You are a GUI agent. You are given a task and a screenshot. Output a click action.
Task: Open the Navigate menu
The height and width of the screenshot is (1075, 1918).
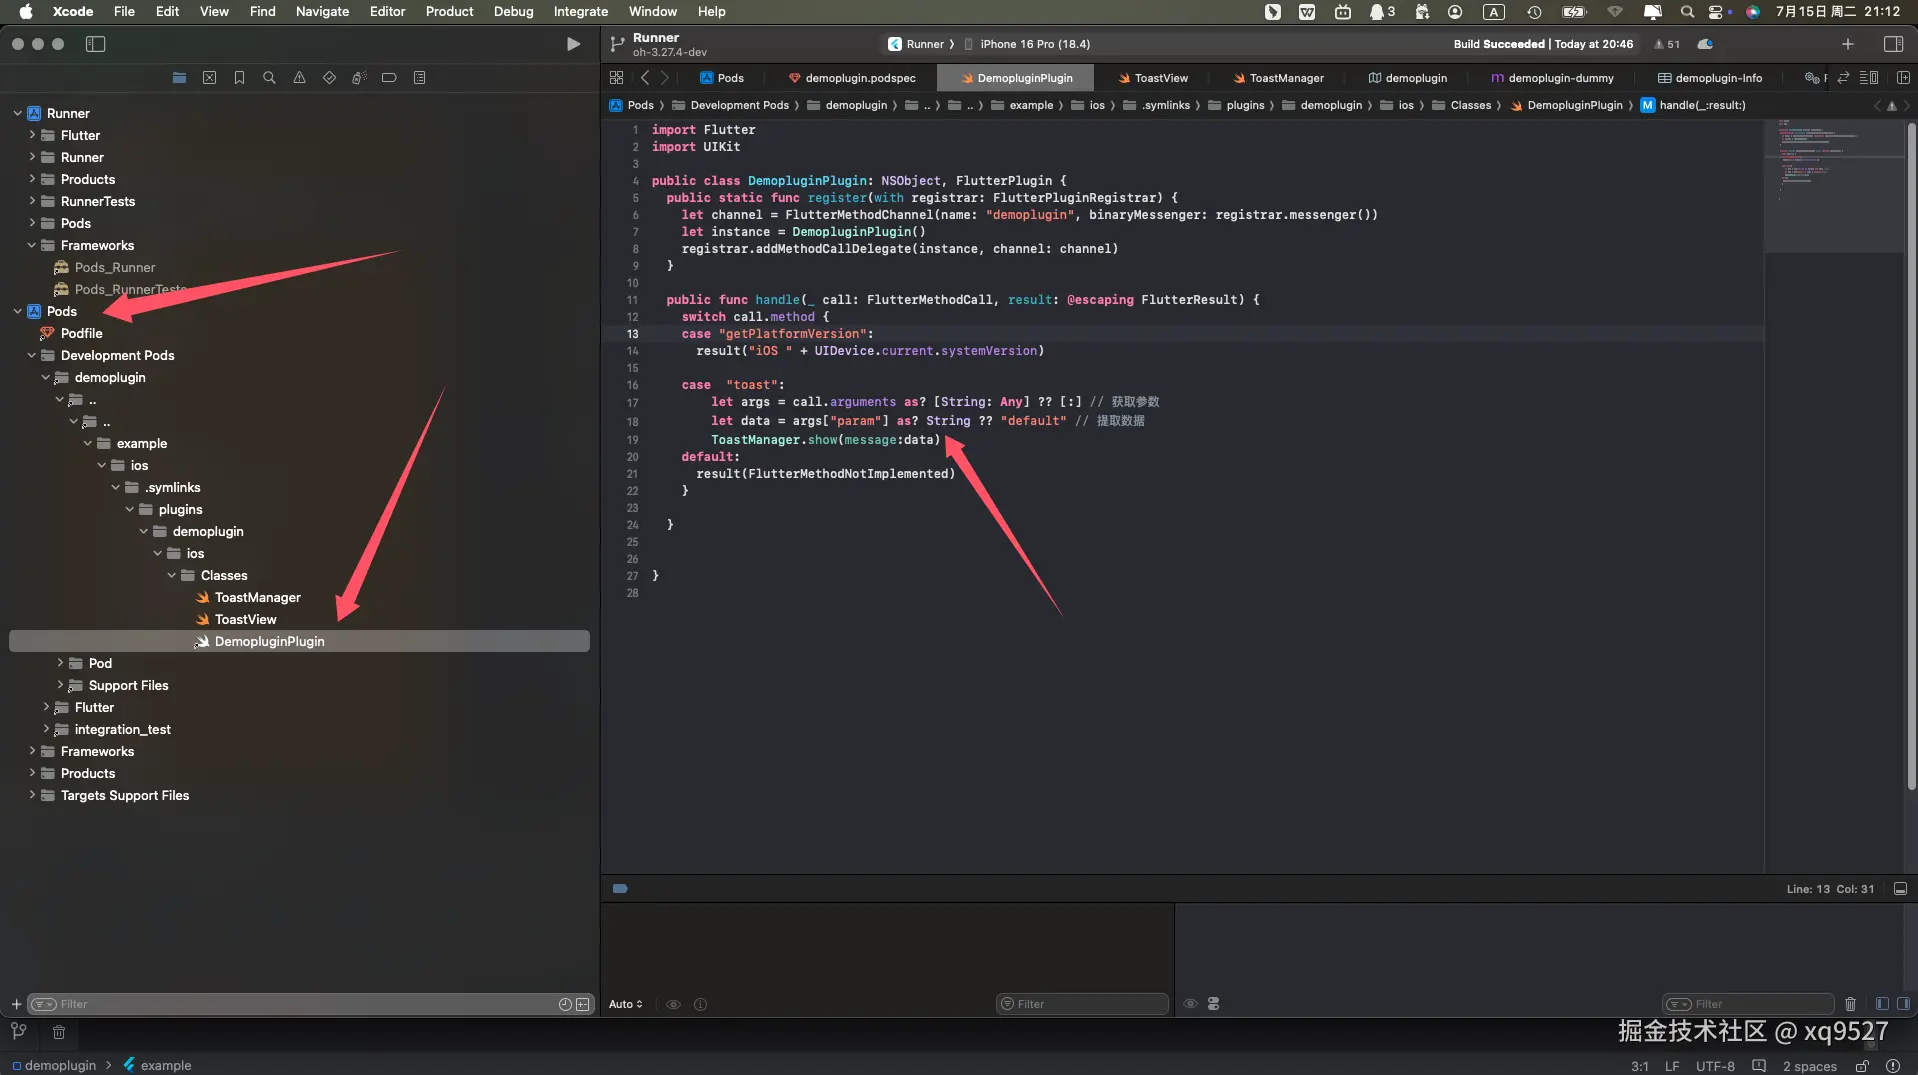click(322, 12)
